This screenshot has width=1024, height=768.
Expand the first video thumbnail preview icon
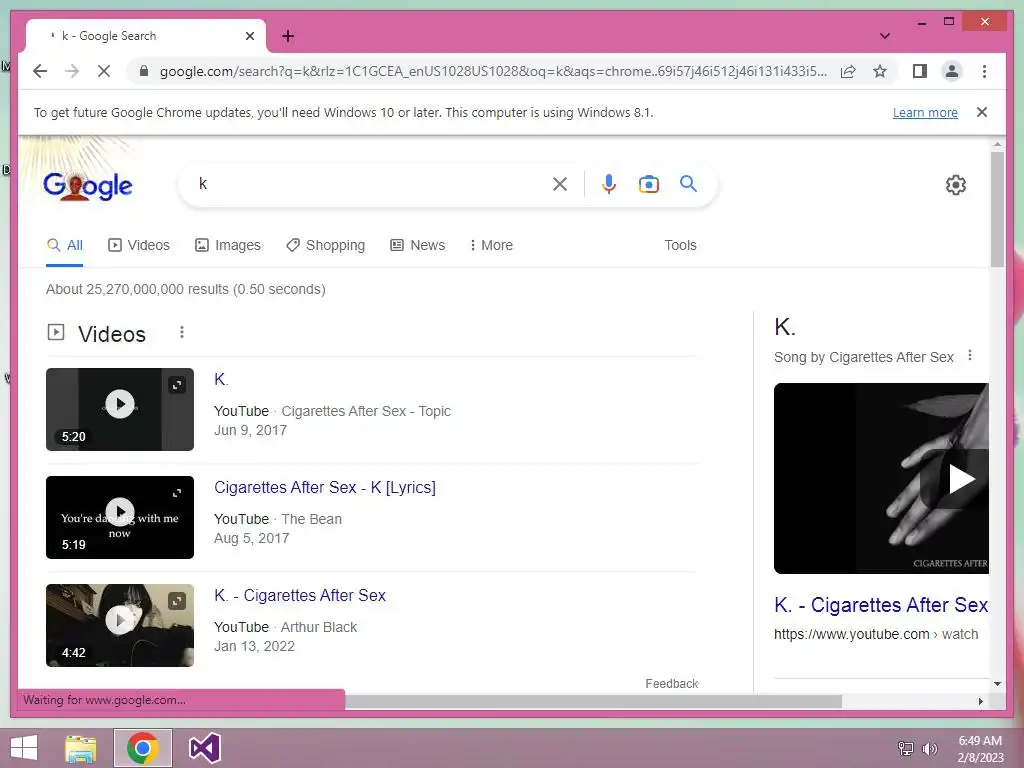176,385
